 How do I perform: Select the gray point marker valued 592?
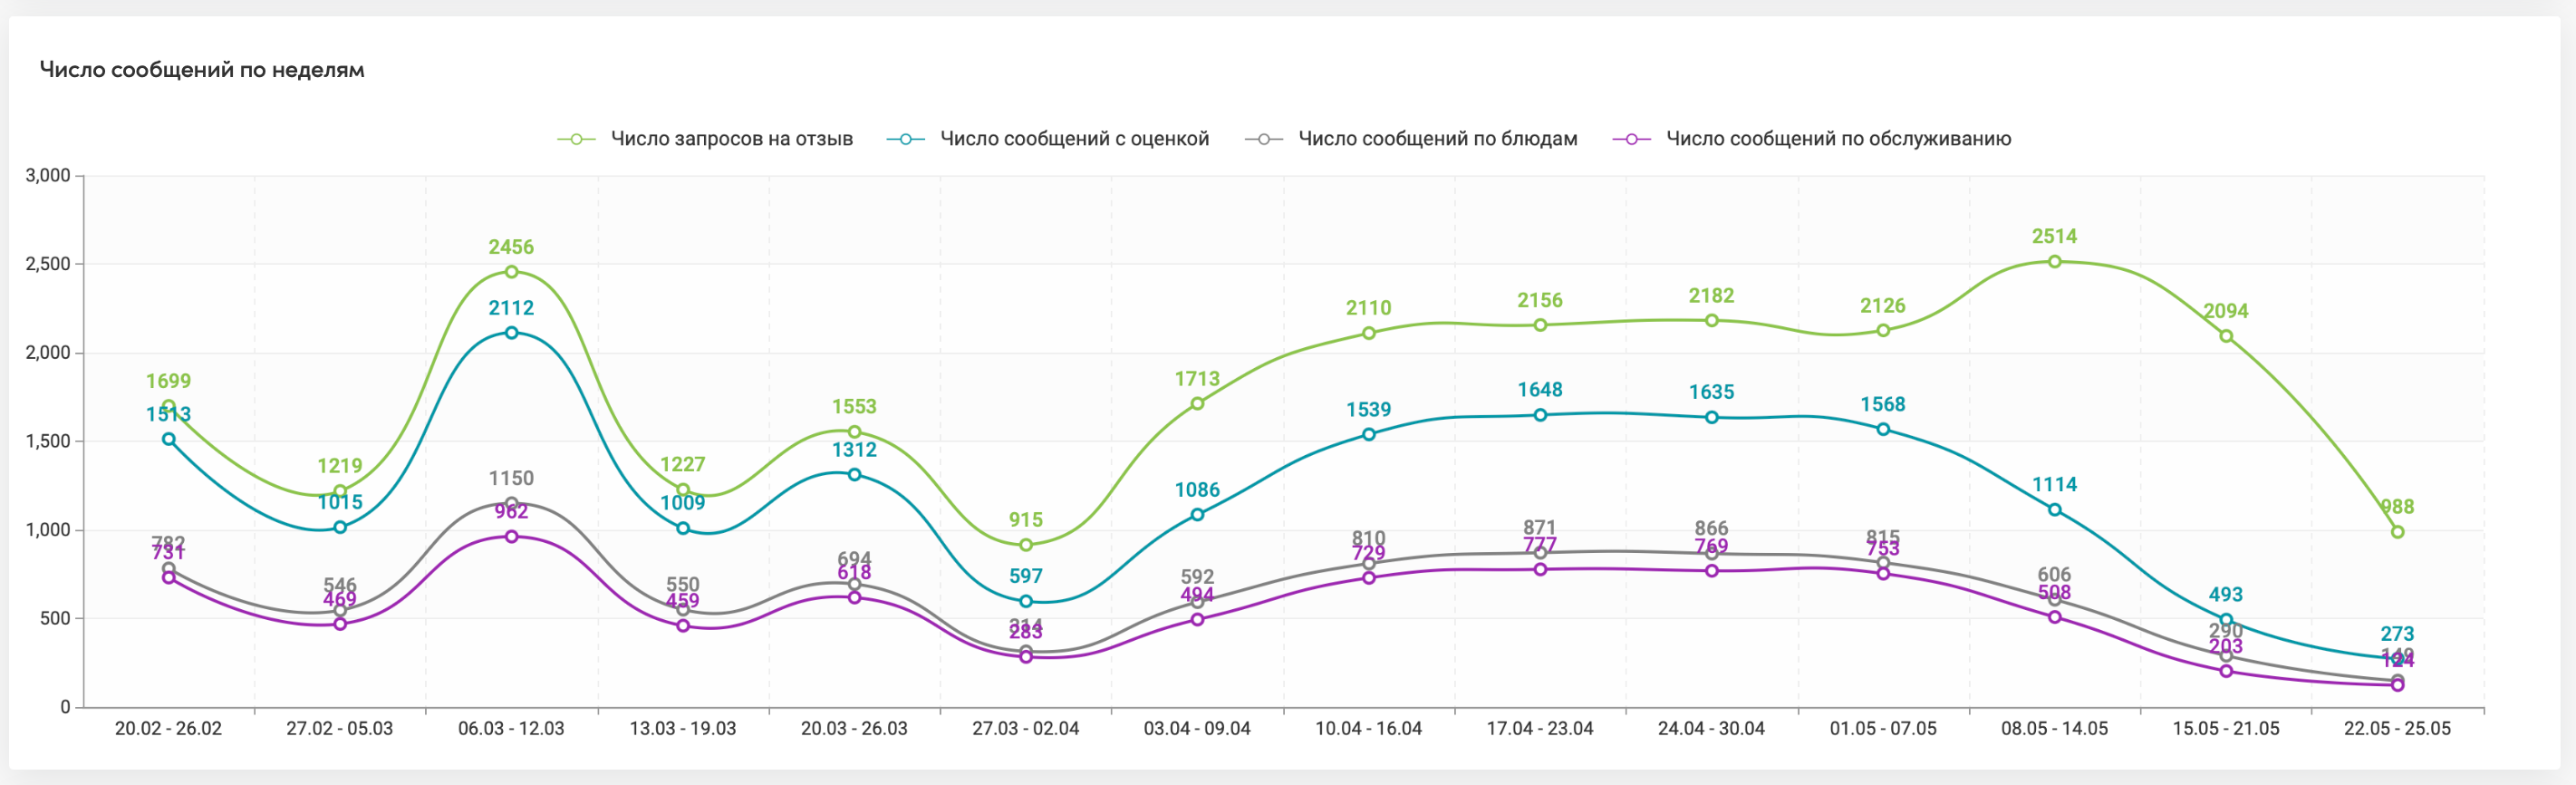click(1197, 602)
